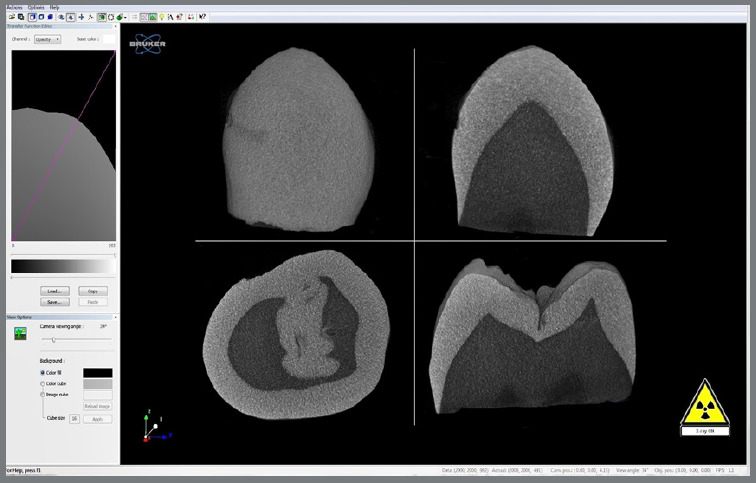The image size is (756, 483).
Task: Select the Color fill radio button
Action: coord(42,373)
